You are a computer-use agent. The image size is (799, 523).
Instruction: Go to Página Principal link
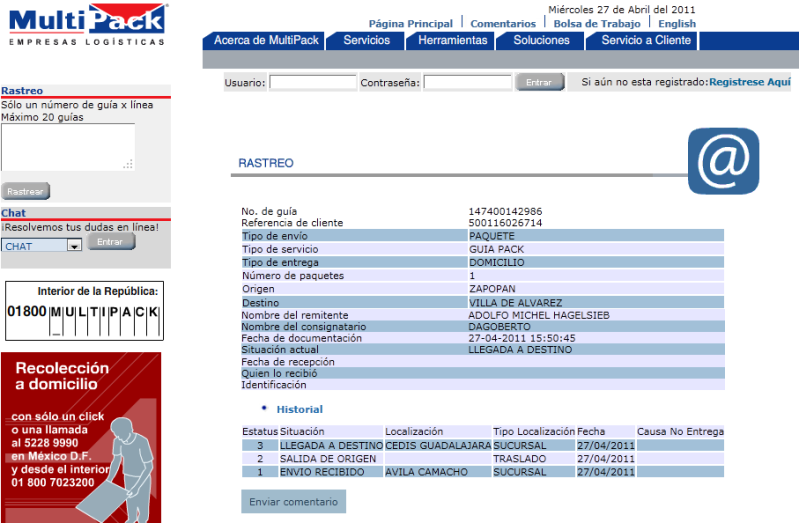coord(410,23)
